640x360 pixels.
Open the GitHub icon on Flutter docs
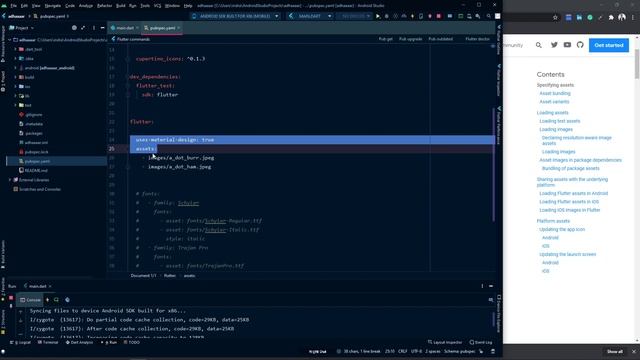tap(580, 45)
